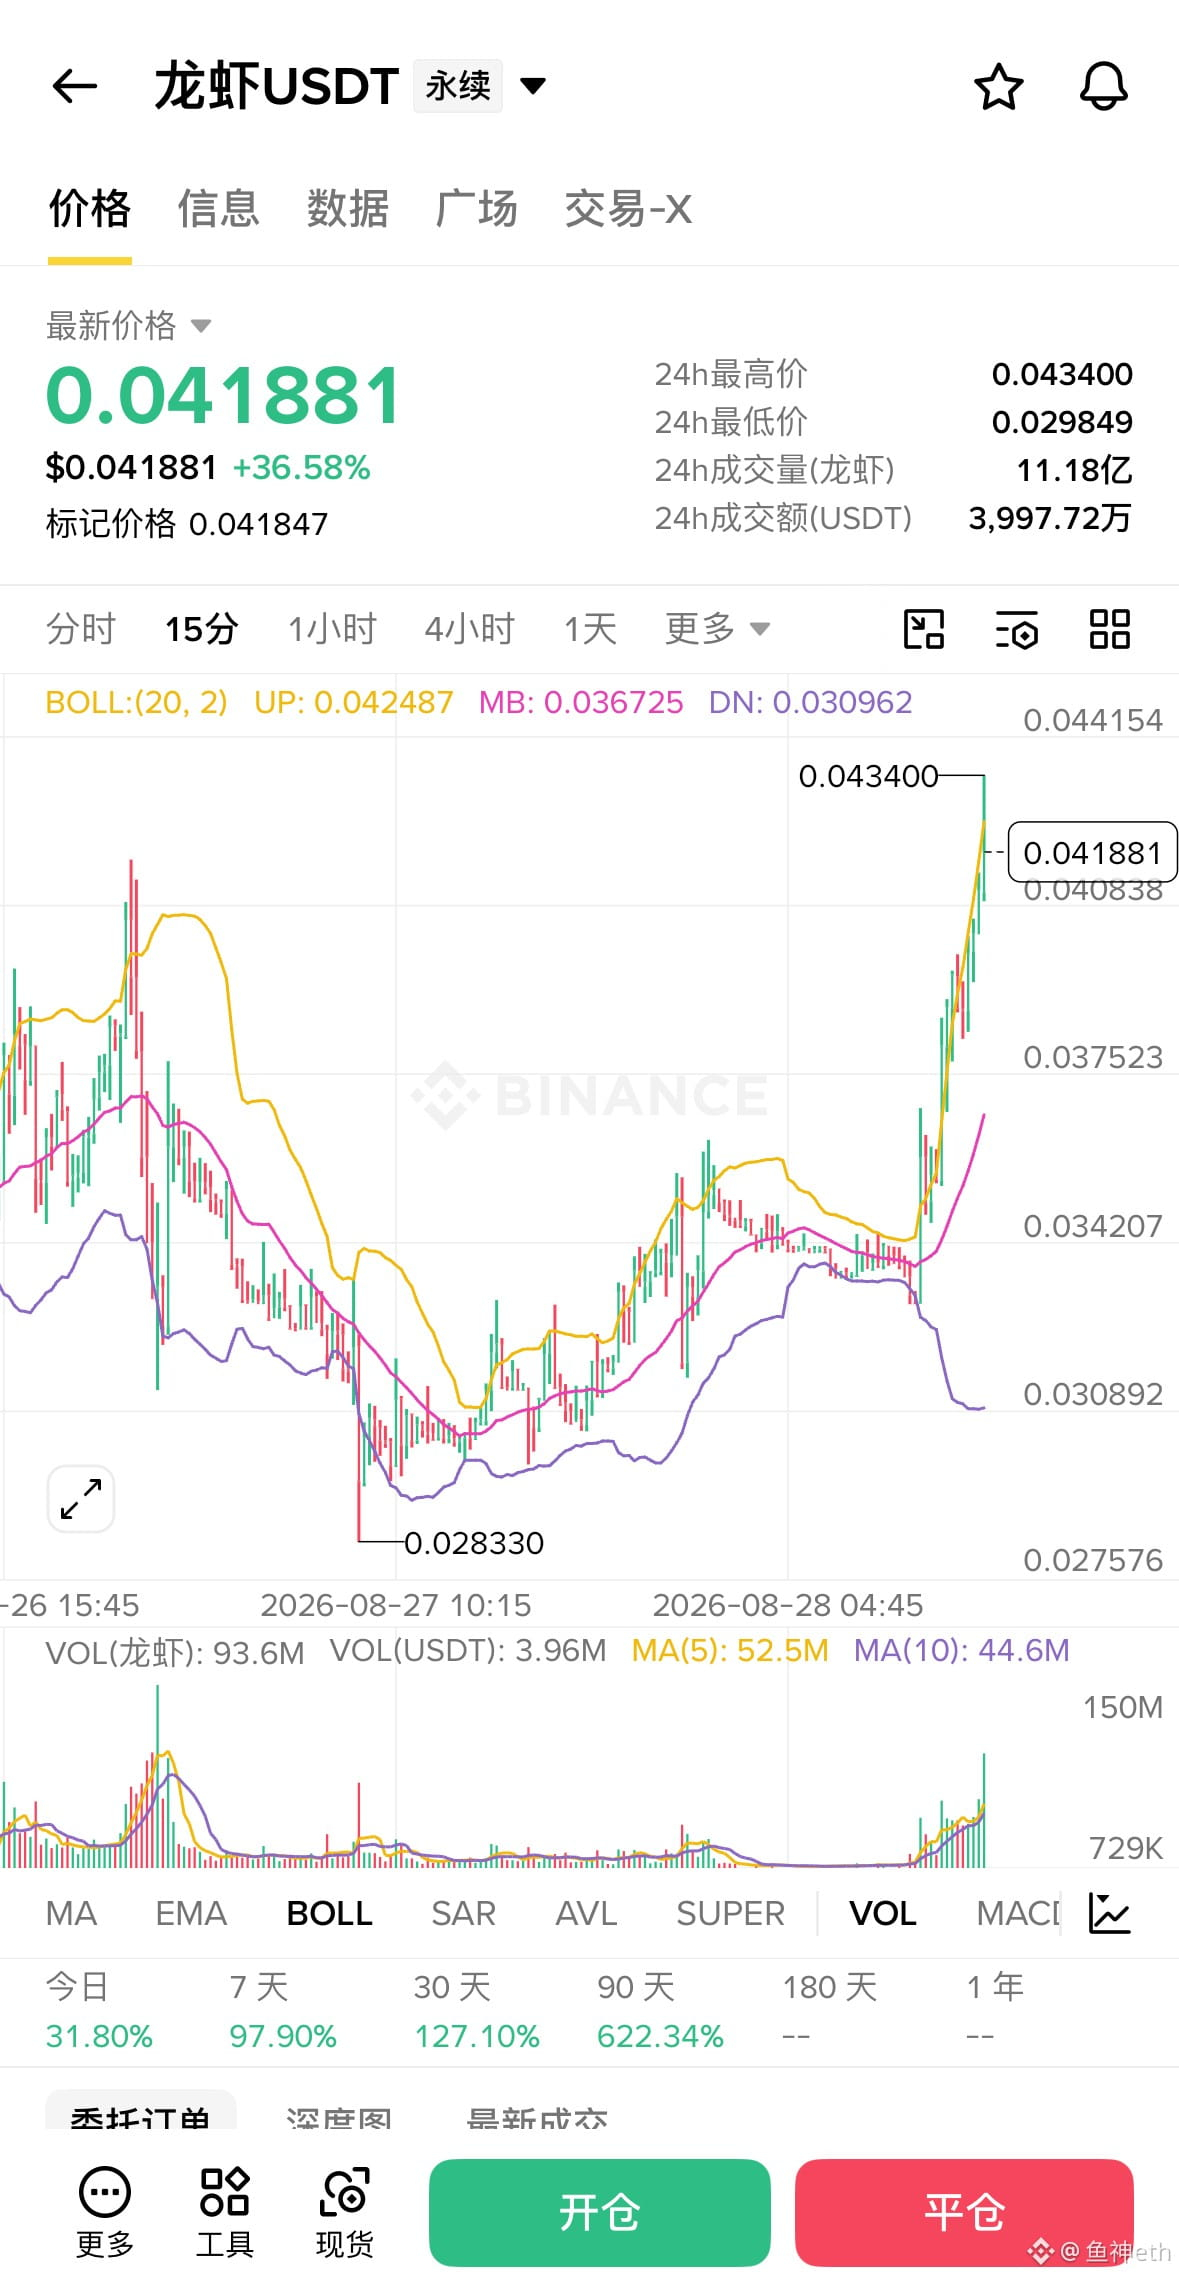Screen dimensions: 1179x2278
Task: Tap current price label 0.041881 on chart
Action: pos(1092,853)
